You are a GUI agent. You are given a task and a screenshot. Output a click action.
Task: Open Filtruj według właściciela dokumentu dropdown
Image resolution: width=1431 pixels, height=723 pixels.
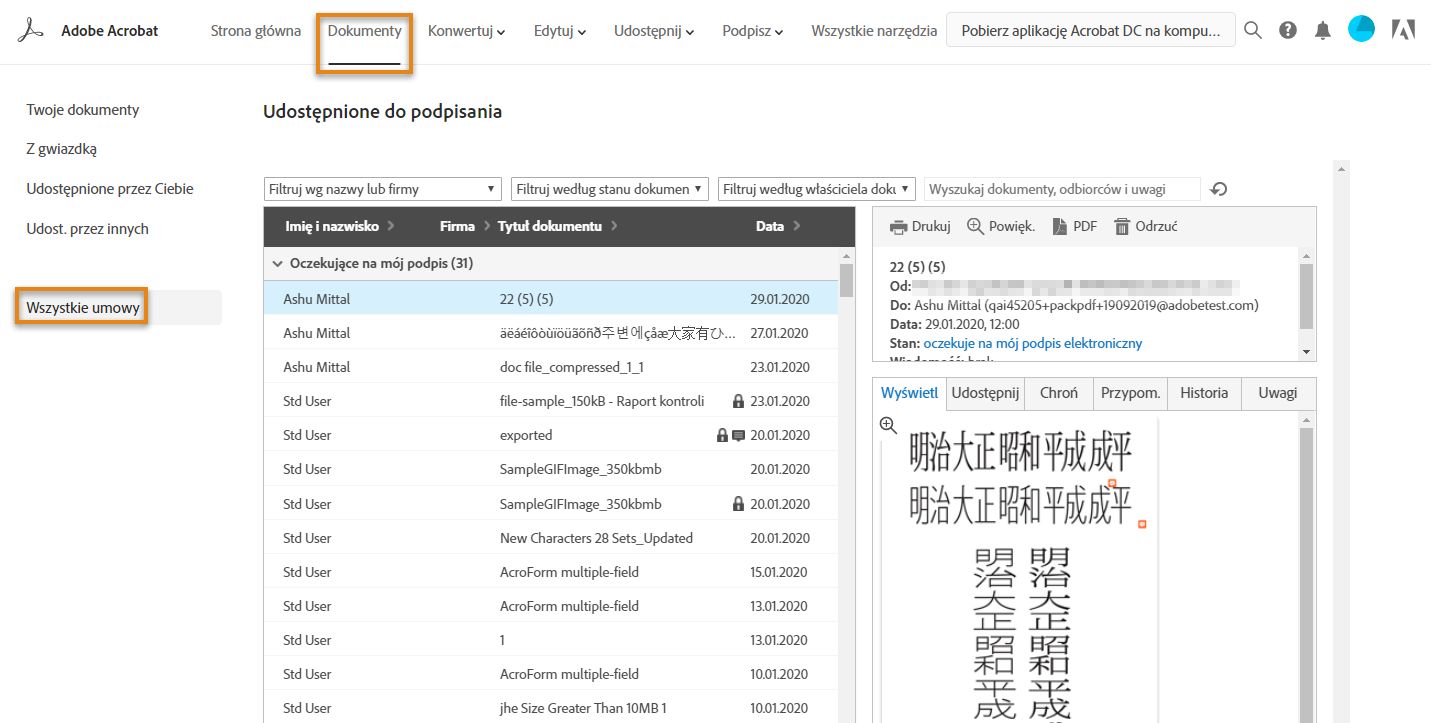(x=817, y=189)
